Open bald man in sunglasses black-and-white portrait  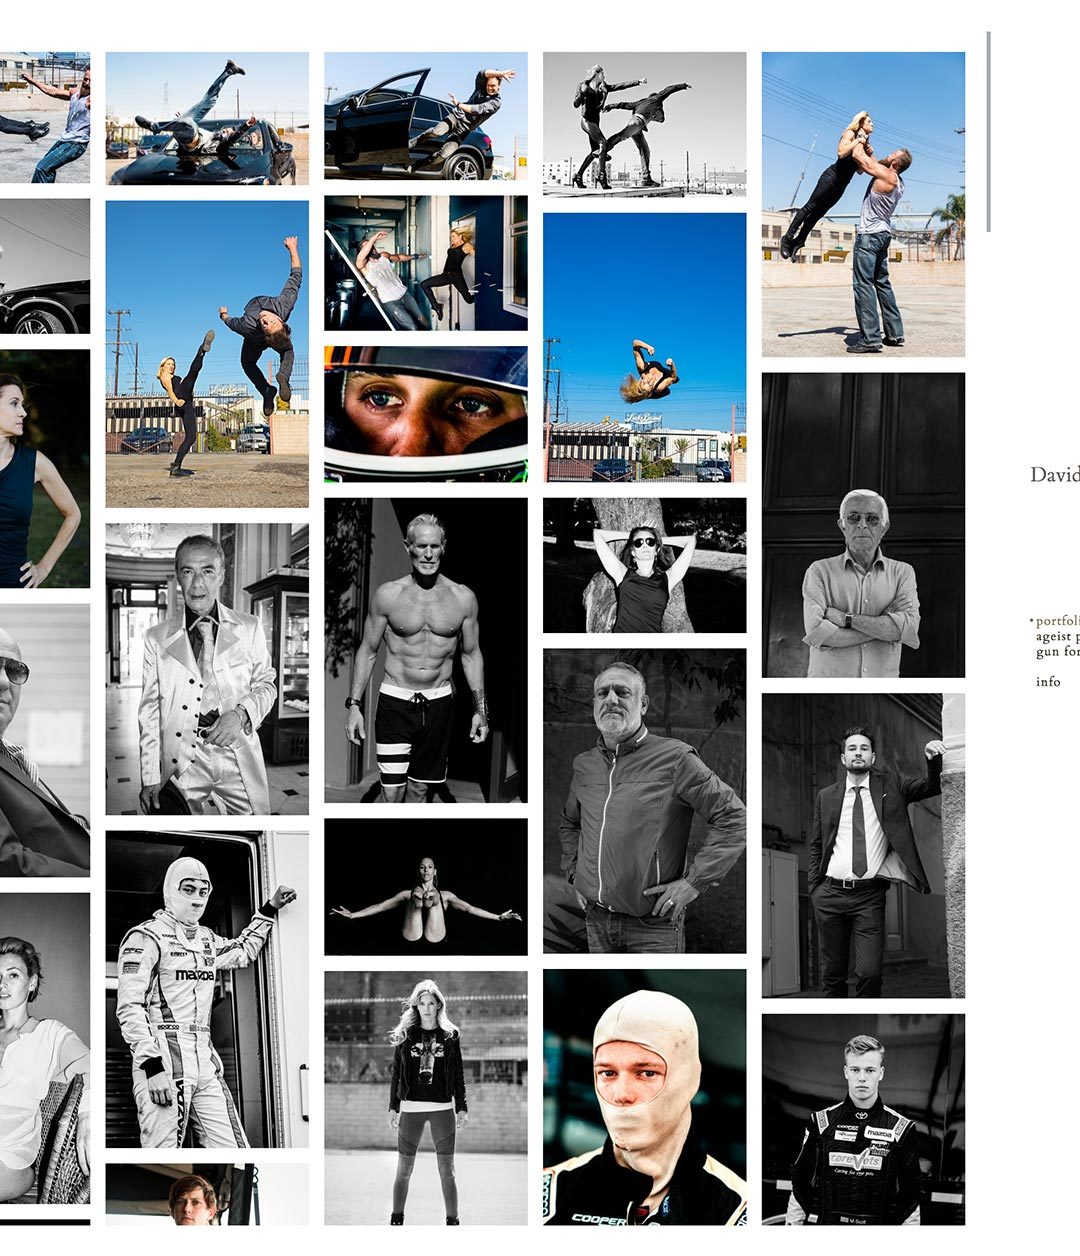click(45, 740)
